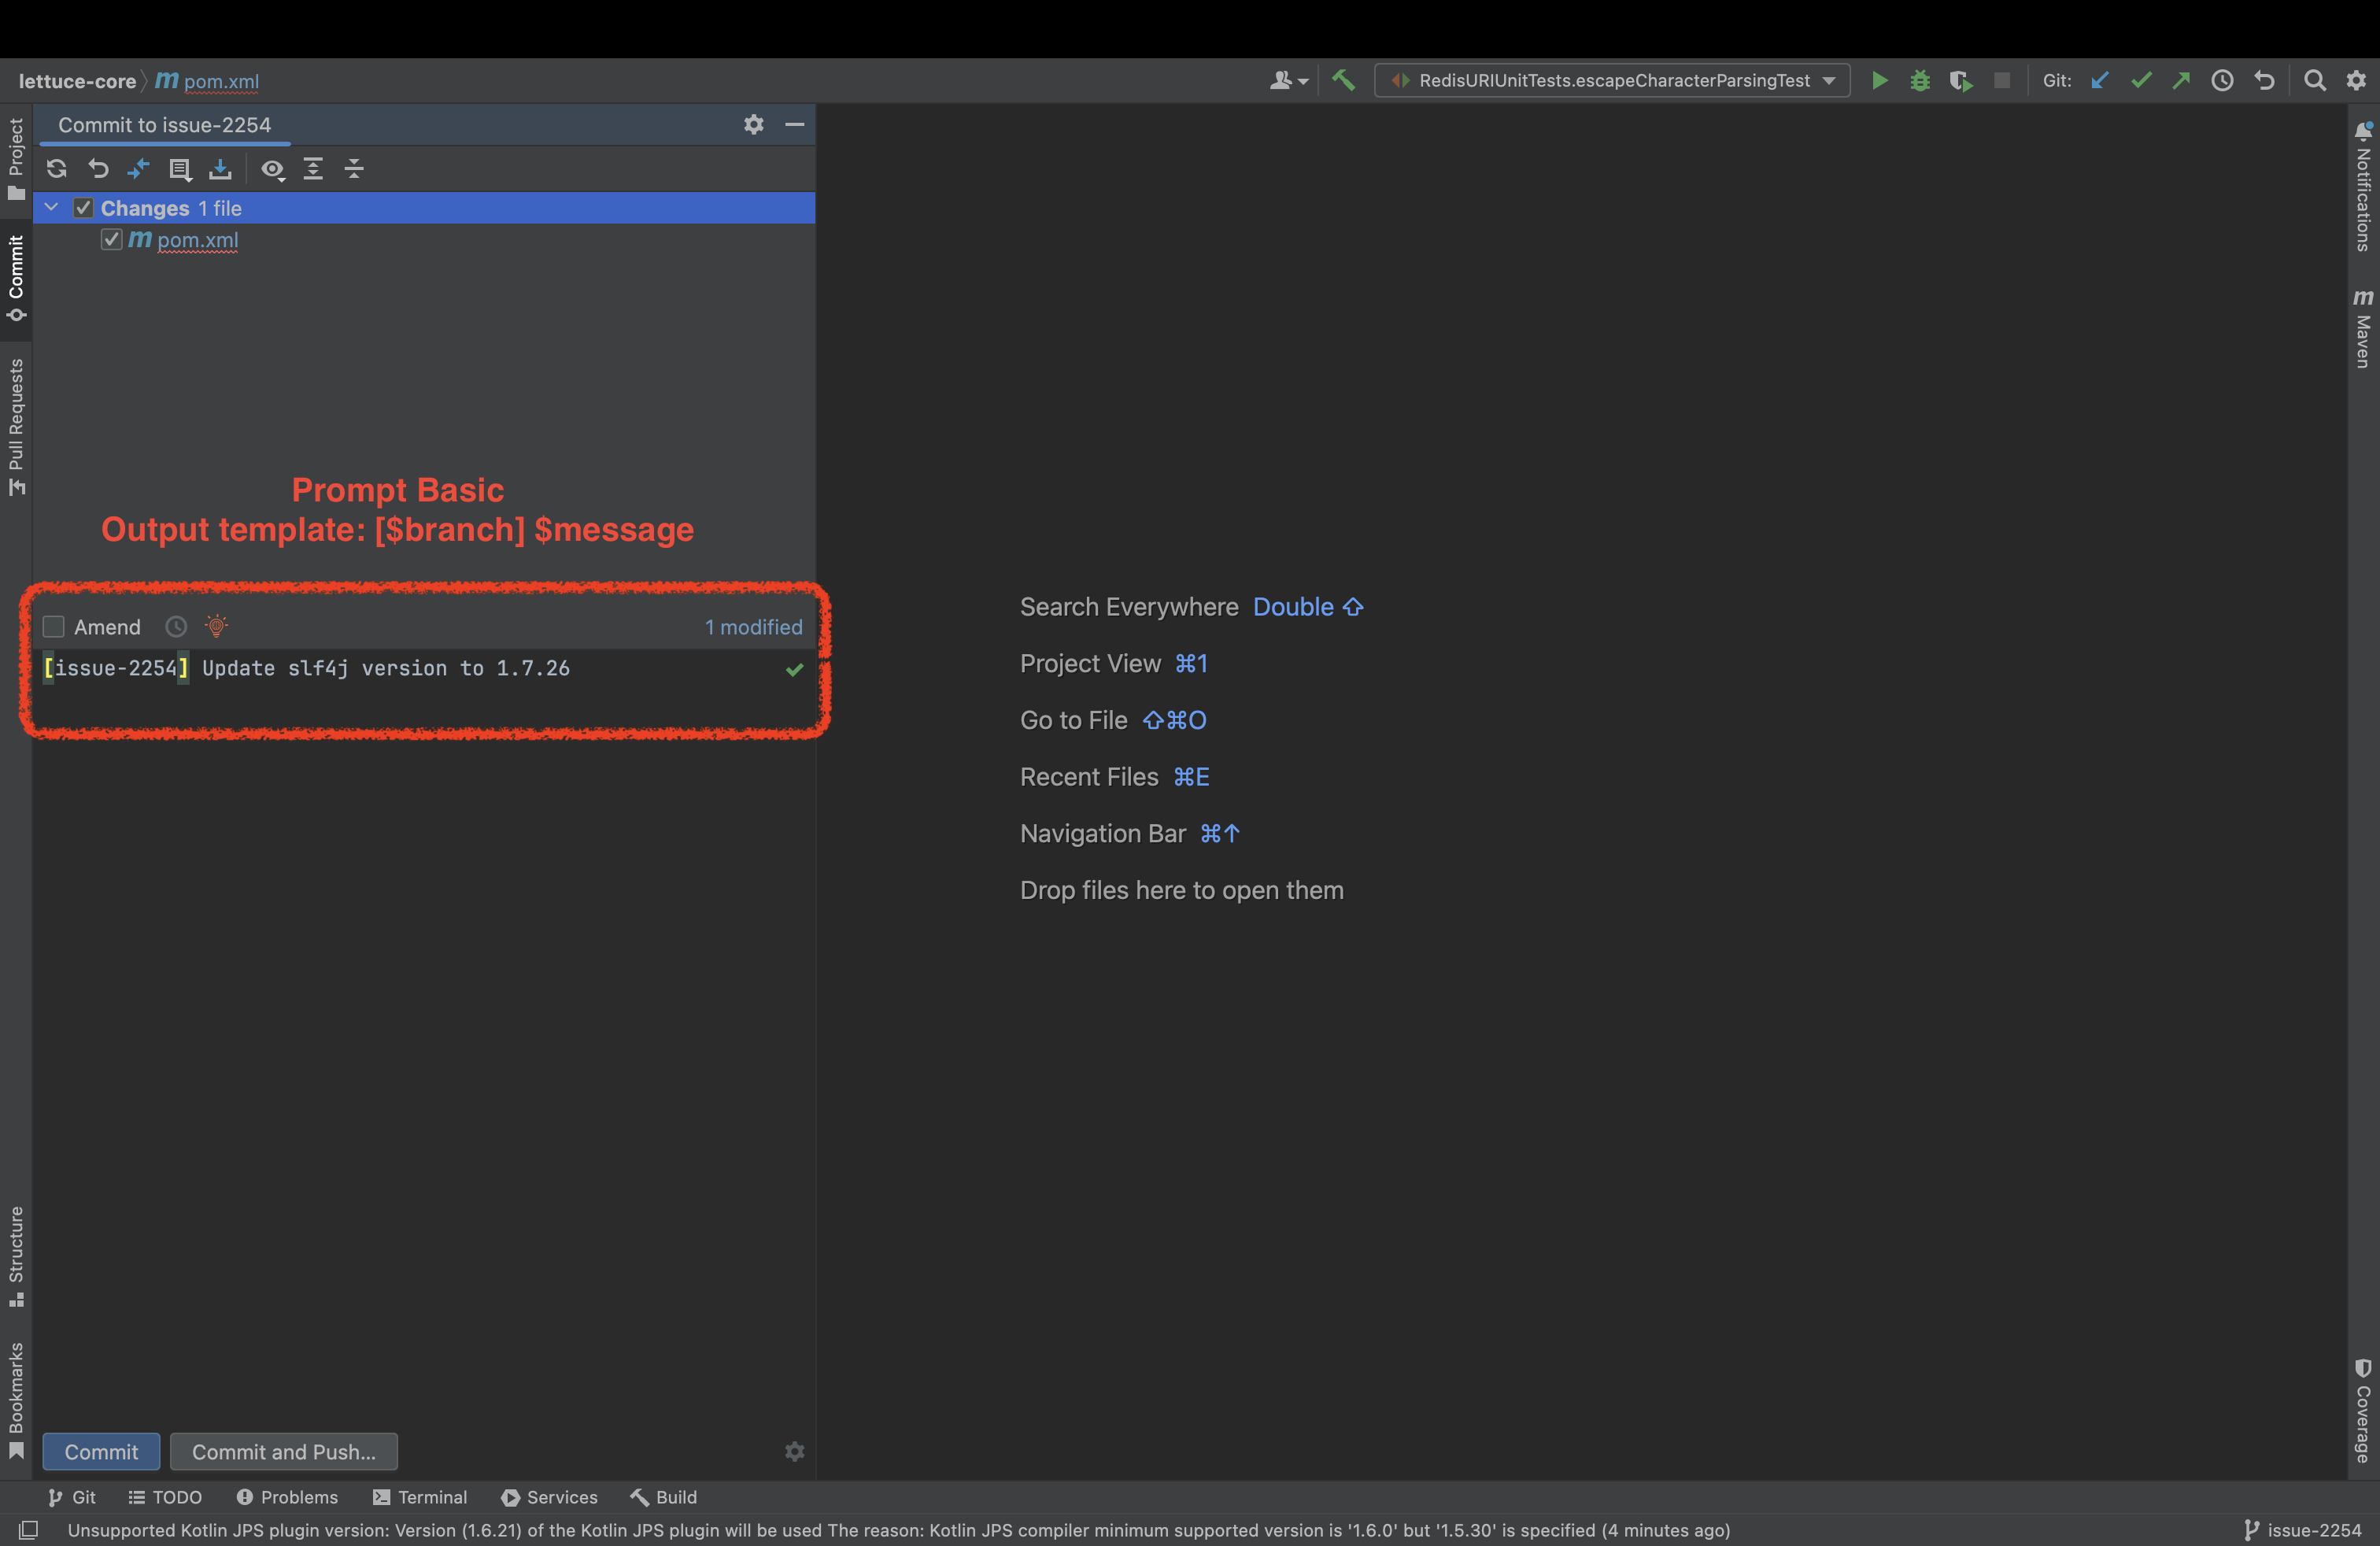Open commit message history clock icon
This screenshot has width=2380, height=1546.
(x=176, y=627)
